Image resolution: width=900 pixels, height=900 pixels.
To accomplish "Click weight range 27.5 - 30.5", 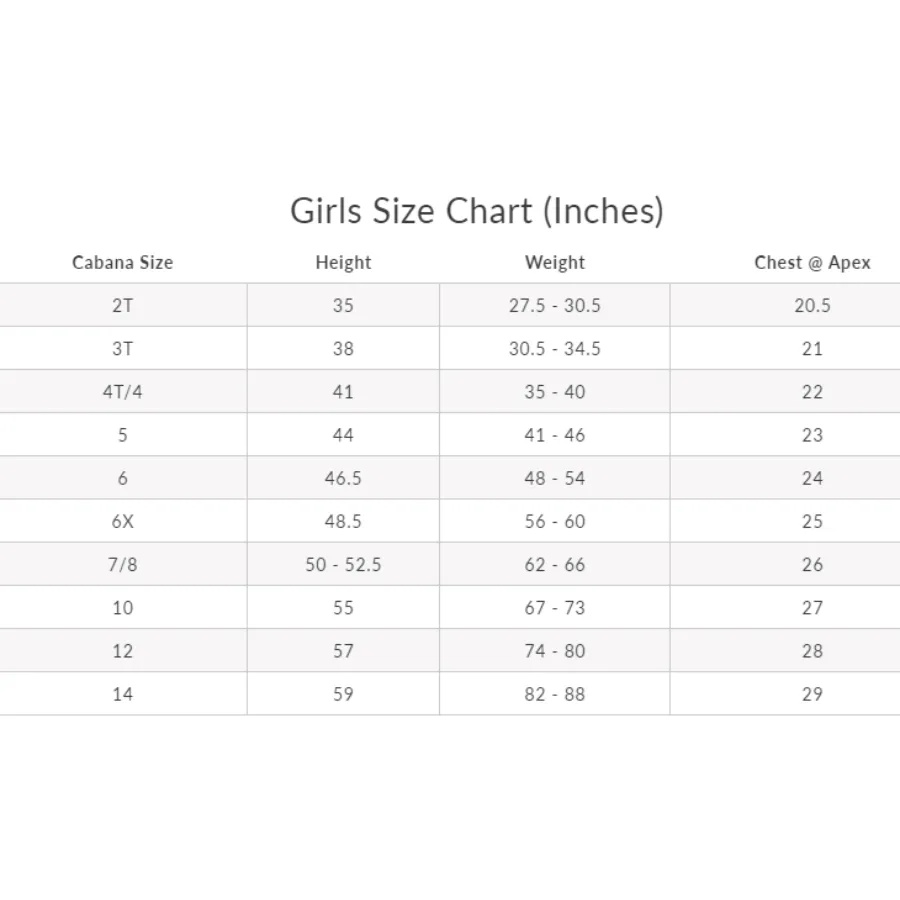I will (555, 306).
